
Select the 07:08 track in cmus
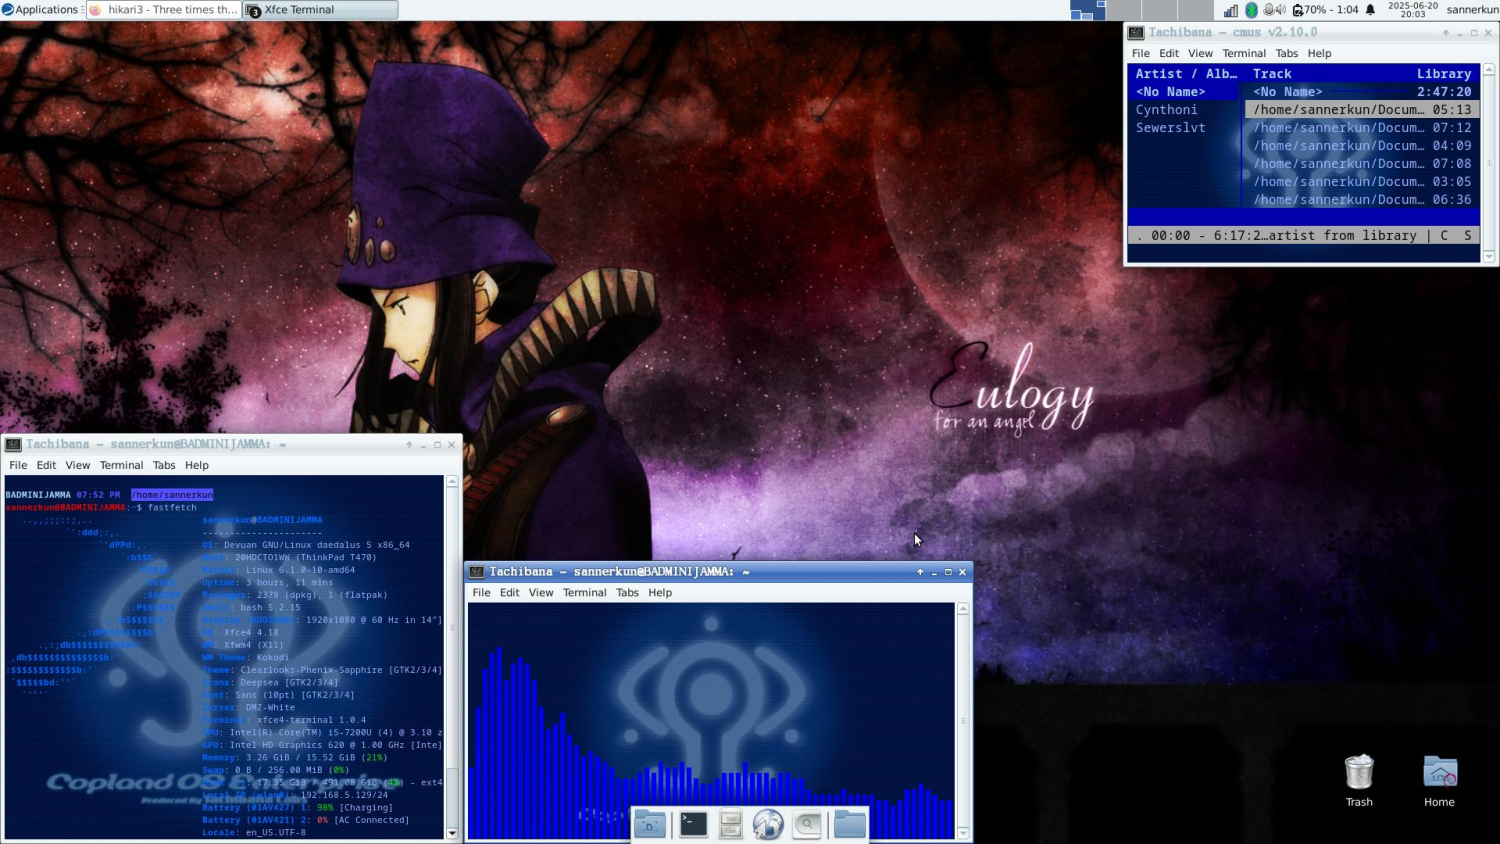(x=1362, y=164)
